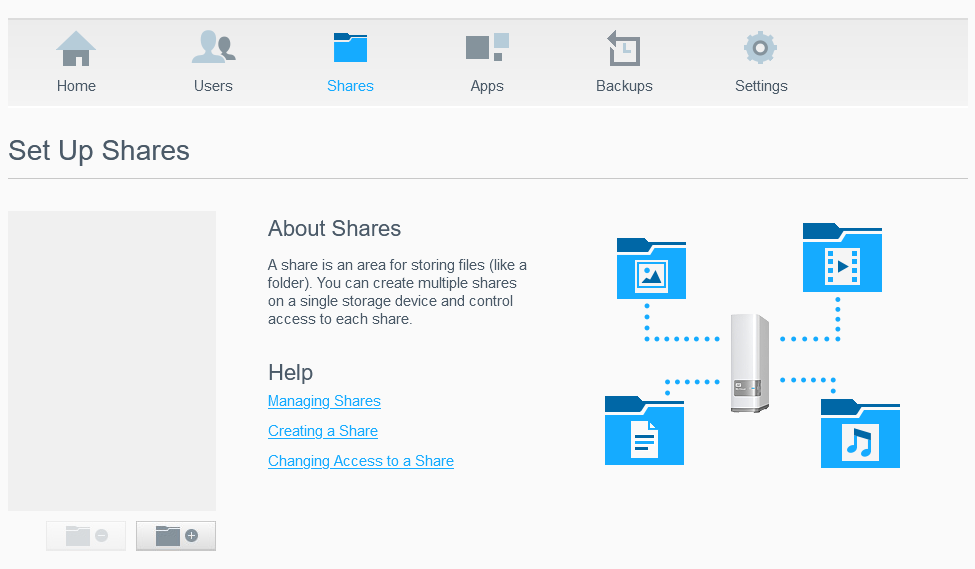The height and width of the screenshot is (569, 975).
Task: Open the Managing Shares help link
Action: click(x=324, y=401)
